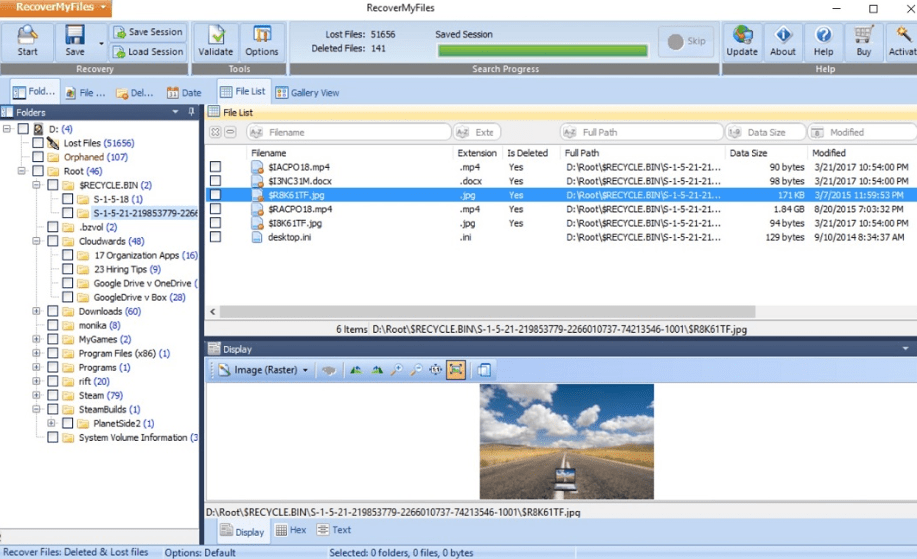The image size is (917, 559).
Task: Click the Full Path filter field
Action: point(642,132)
